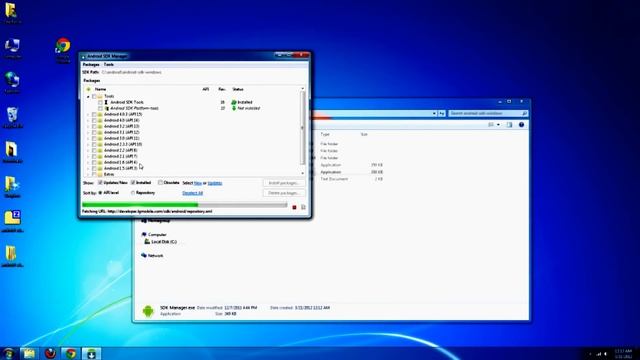Select Network in Explorer navigation pane

point(155,256)
